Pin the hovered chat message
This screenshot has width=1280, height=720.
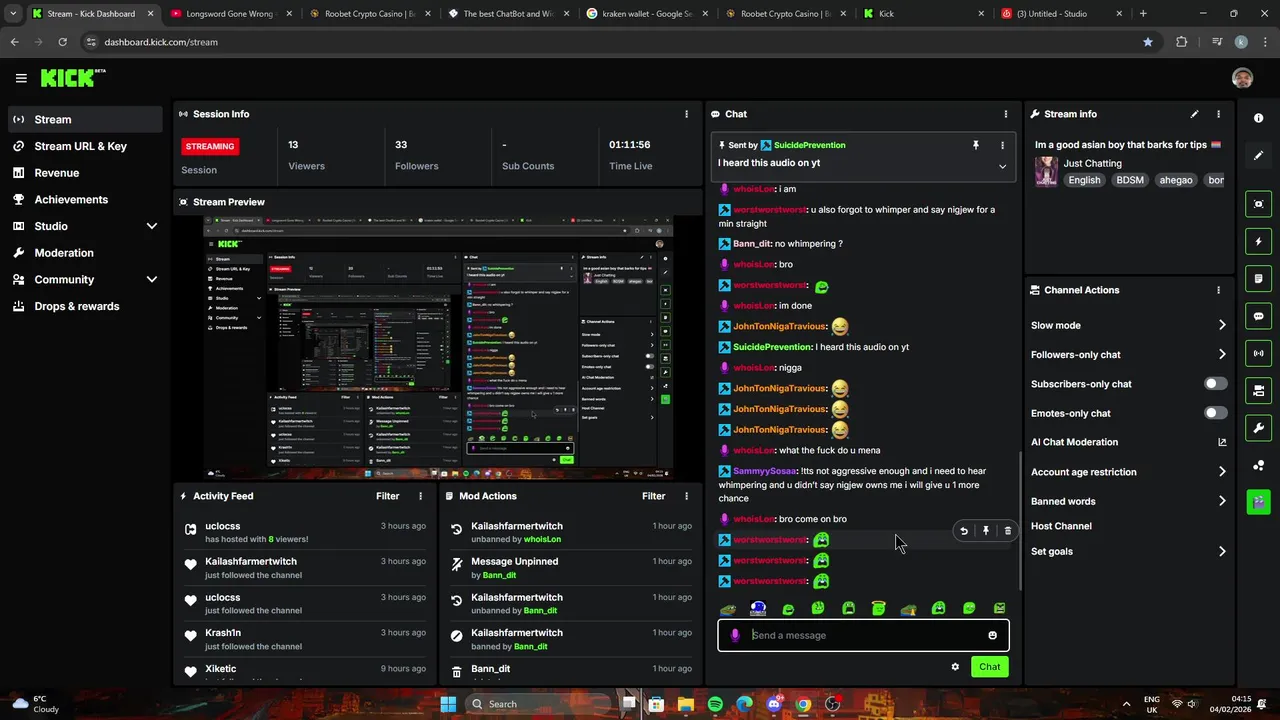tap(985, 531)
